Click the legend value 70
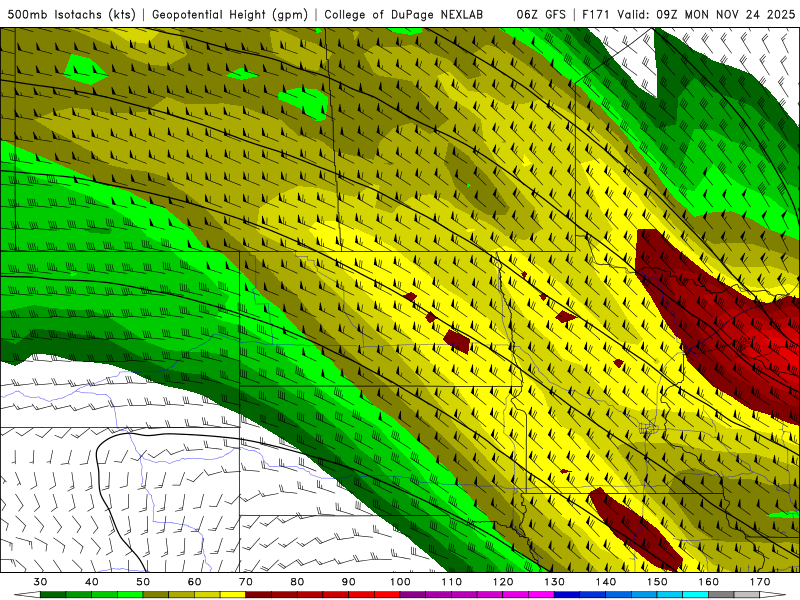 [x=246, y=582]
